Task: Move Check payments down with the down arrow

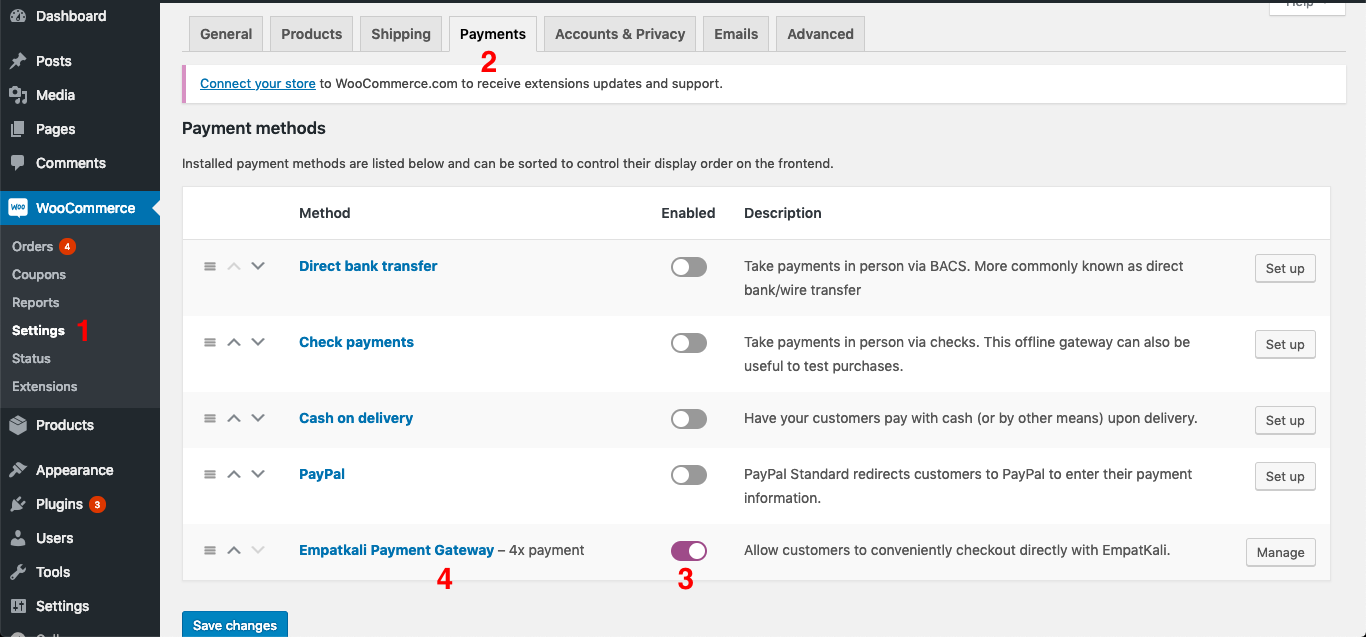Action: click(x=258, y=342)
